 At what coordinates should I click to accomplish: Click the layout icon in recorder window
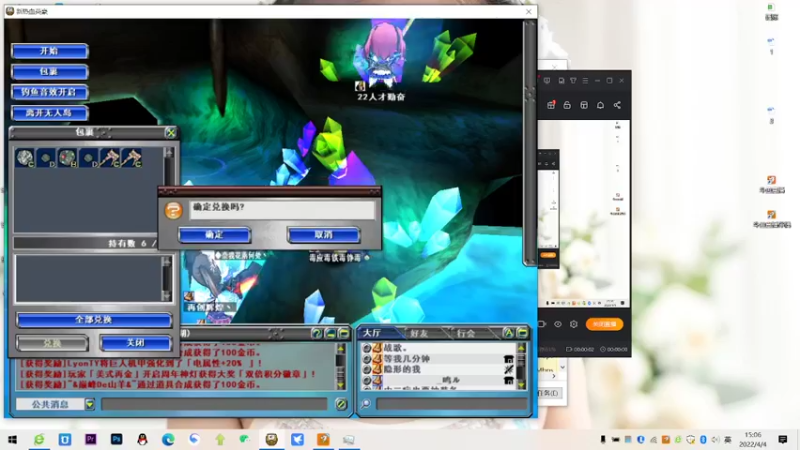coord(584,105)
